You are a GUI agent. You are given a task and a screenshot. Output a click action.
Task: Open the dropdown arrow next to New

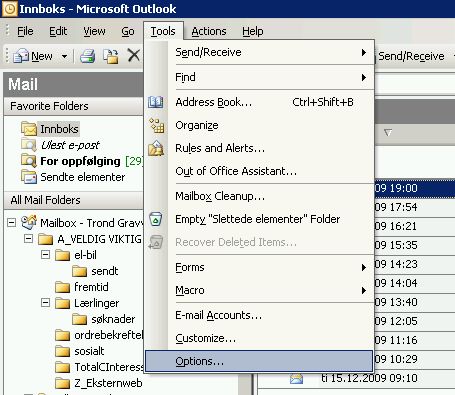(x=64, y=56)
